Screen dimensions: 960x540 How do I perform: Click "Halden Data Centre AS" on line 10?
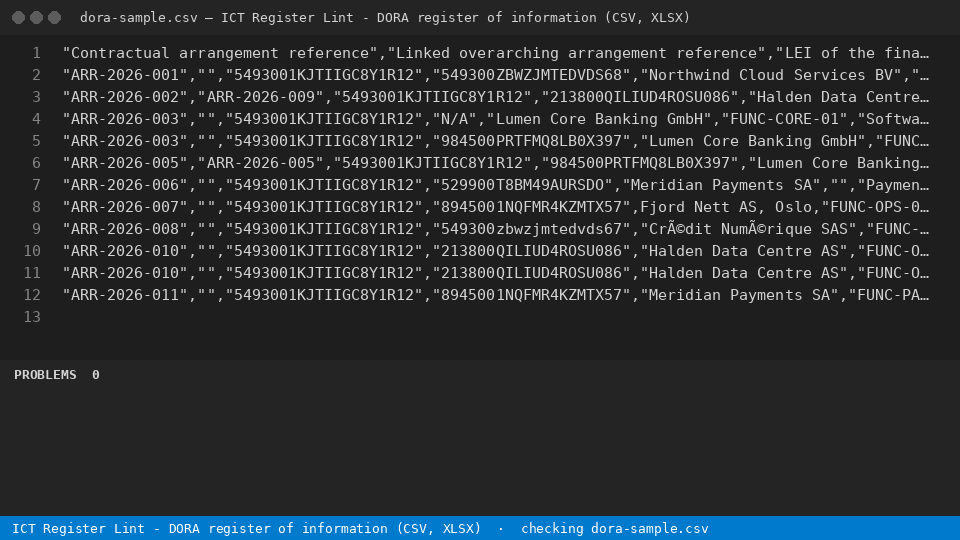click(744, 252)
